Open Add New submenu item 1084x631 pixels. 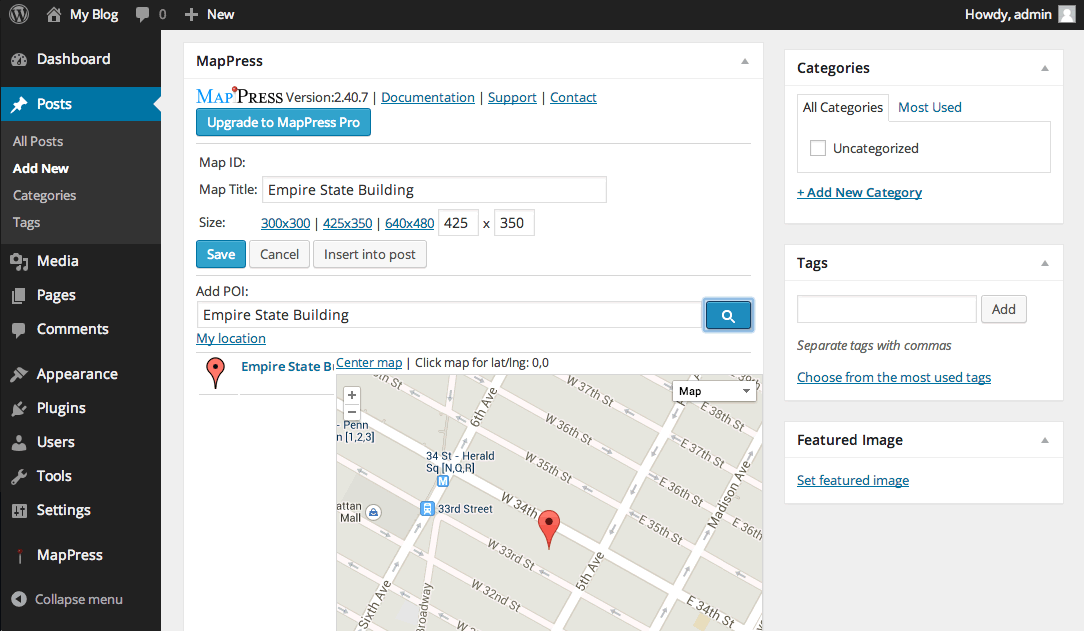tap(41, 168)
